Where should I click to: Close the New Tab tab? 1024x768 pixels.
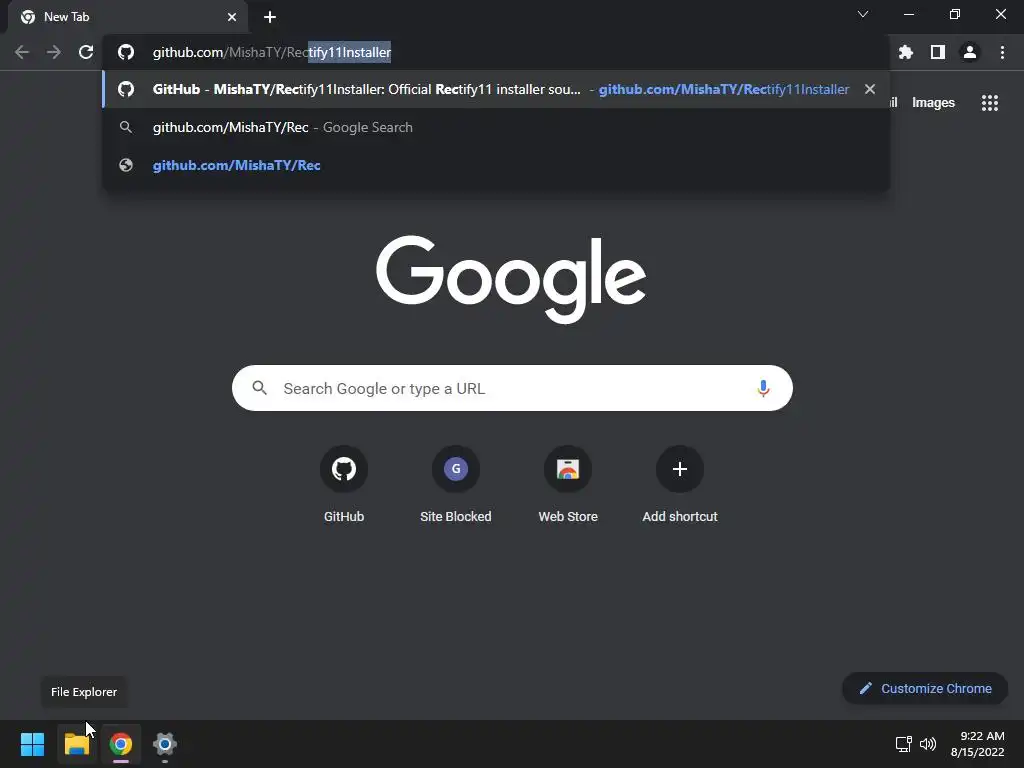[232, 17]
